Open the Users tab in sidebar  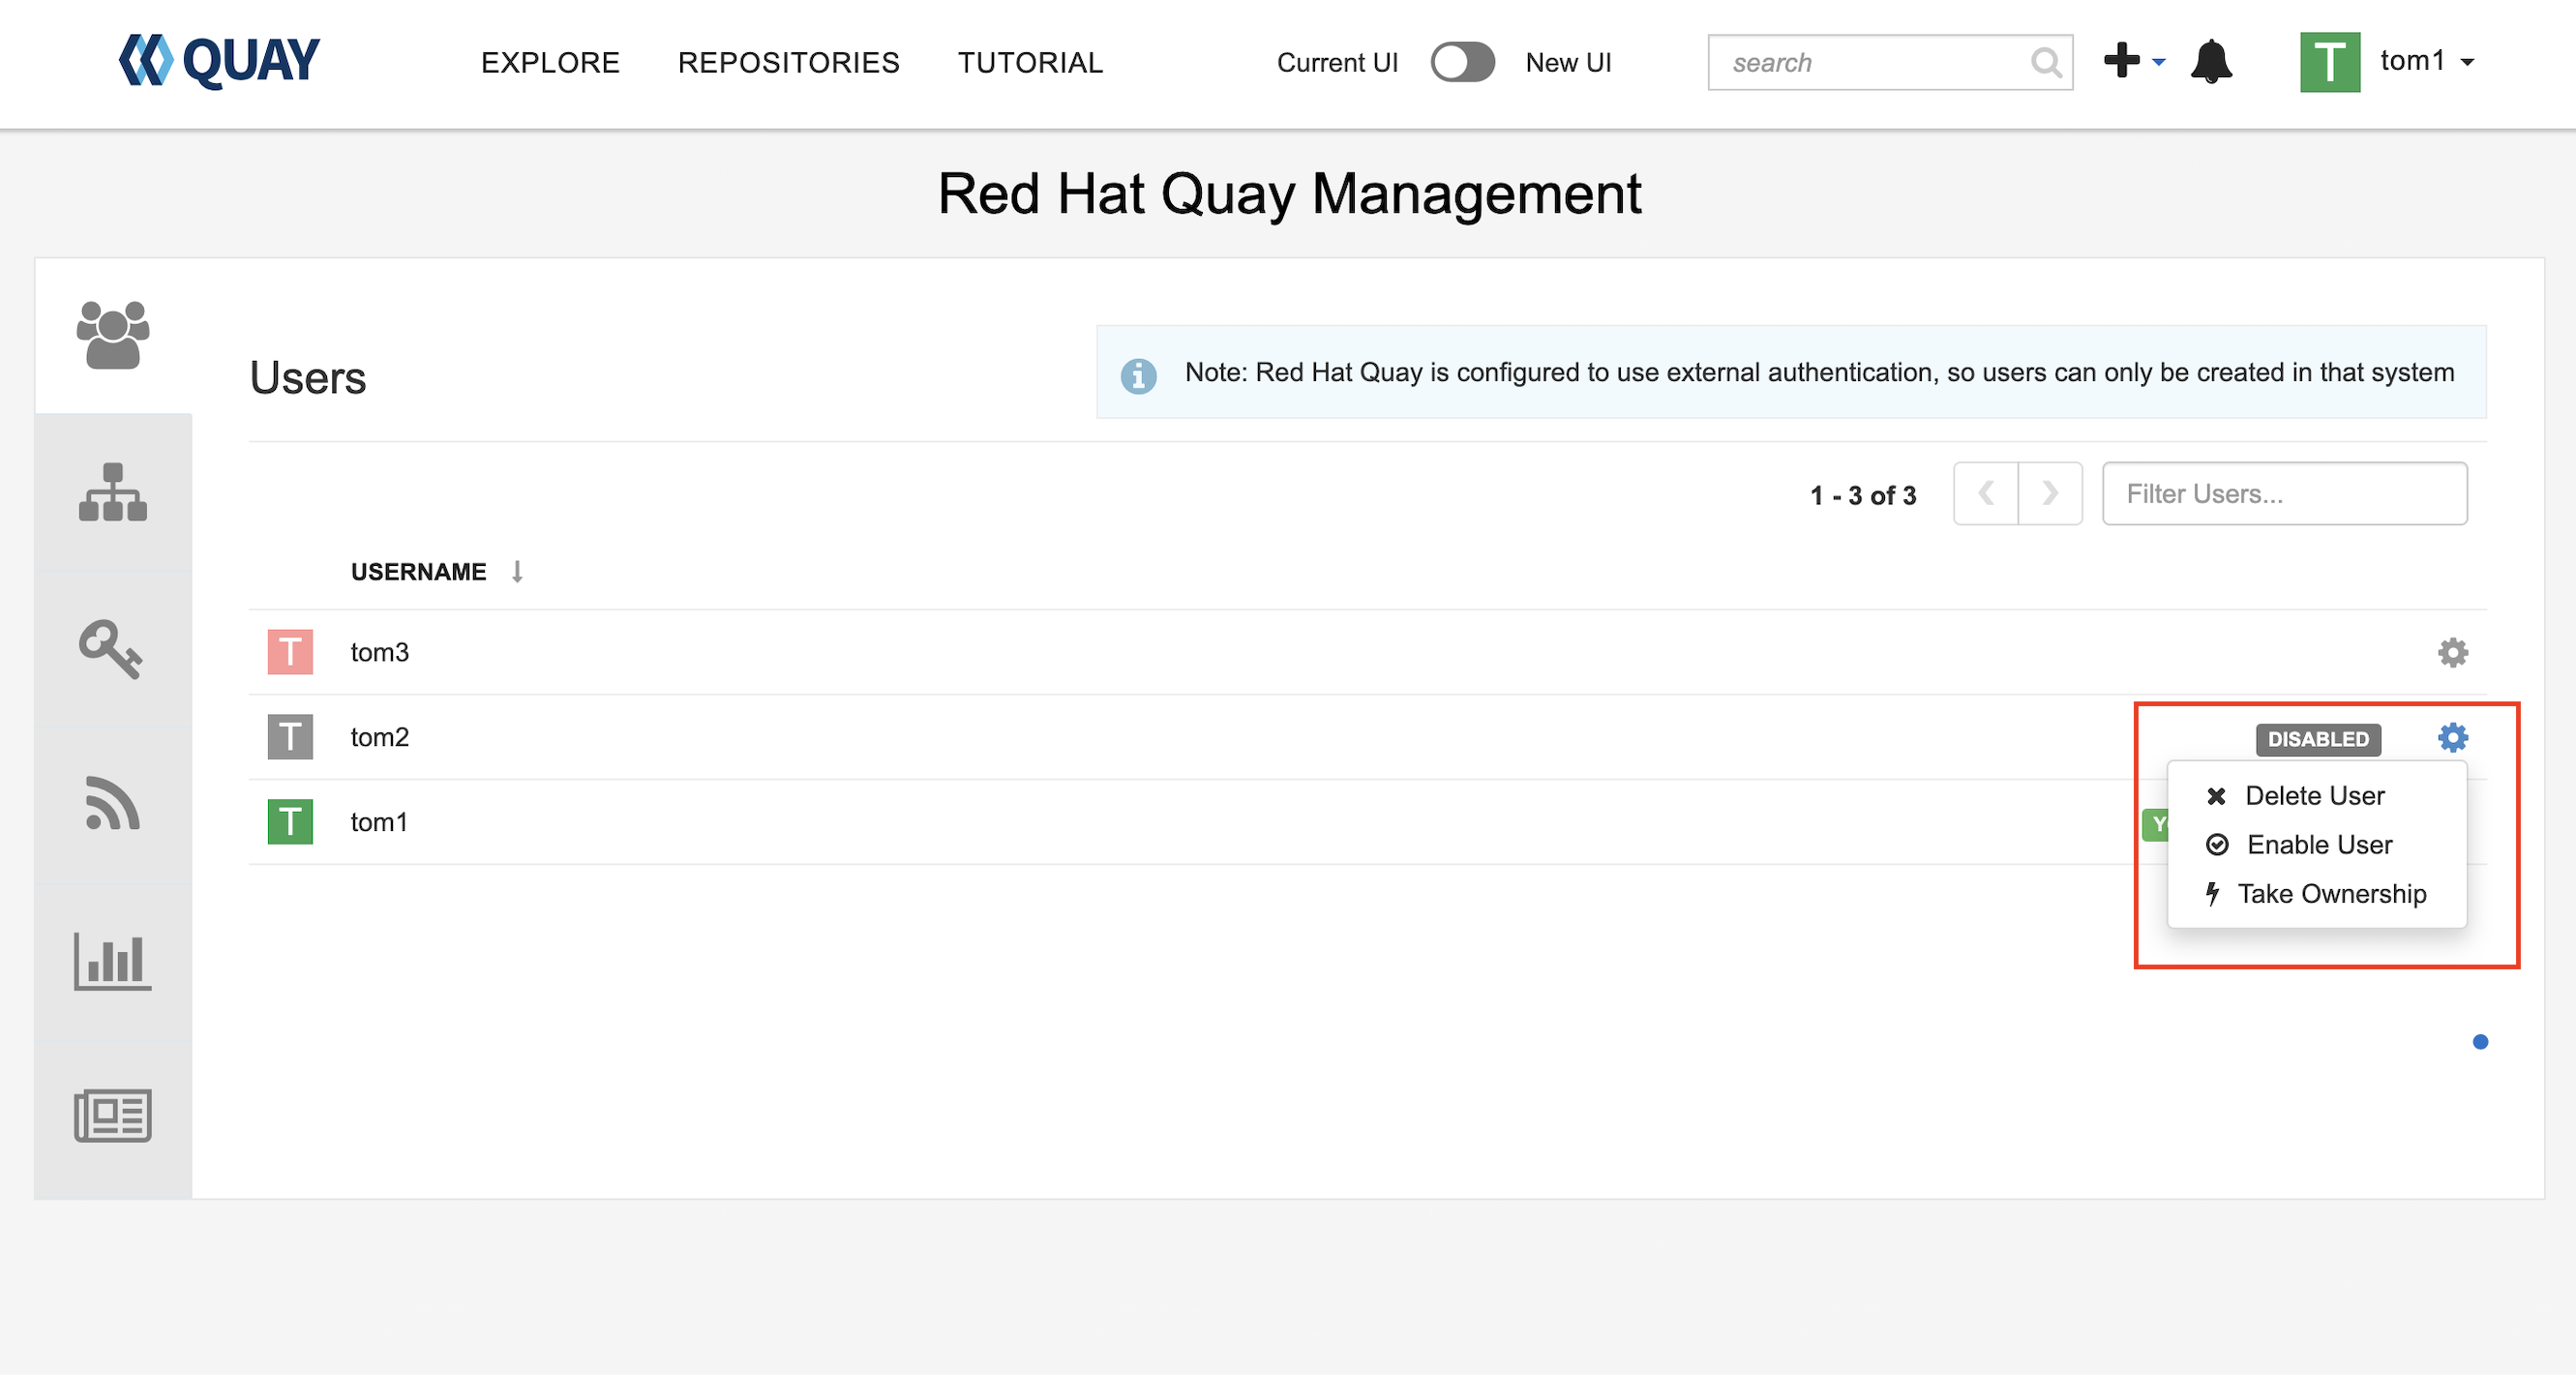pyautogui.click(x=113, y=335)
